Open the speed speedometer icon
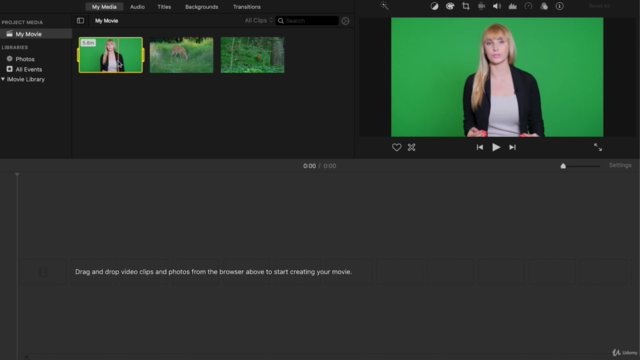Screen dimensions: 640x360 tap(528, 6)
